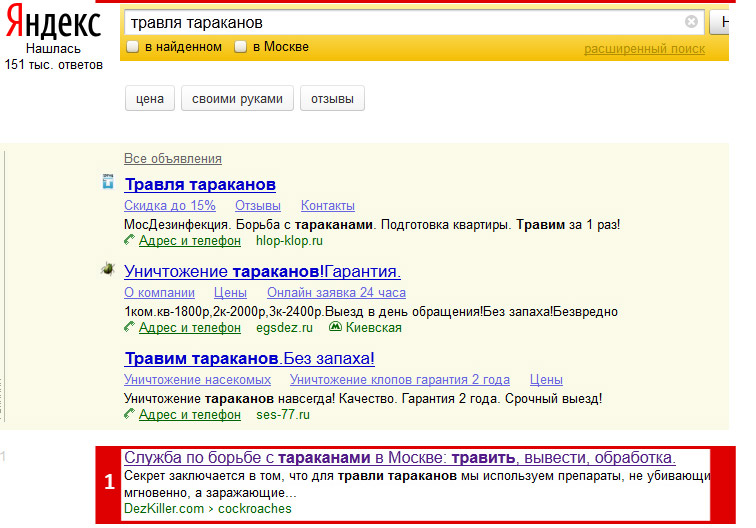The image size is (756, 528).
Task: Open the DezKiller 'Служба по борьбе с тараканами' result
Action: pyautogui.click(x=400, y=458)
